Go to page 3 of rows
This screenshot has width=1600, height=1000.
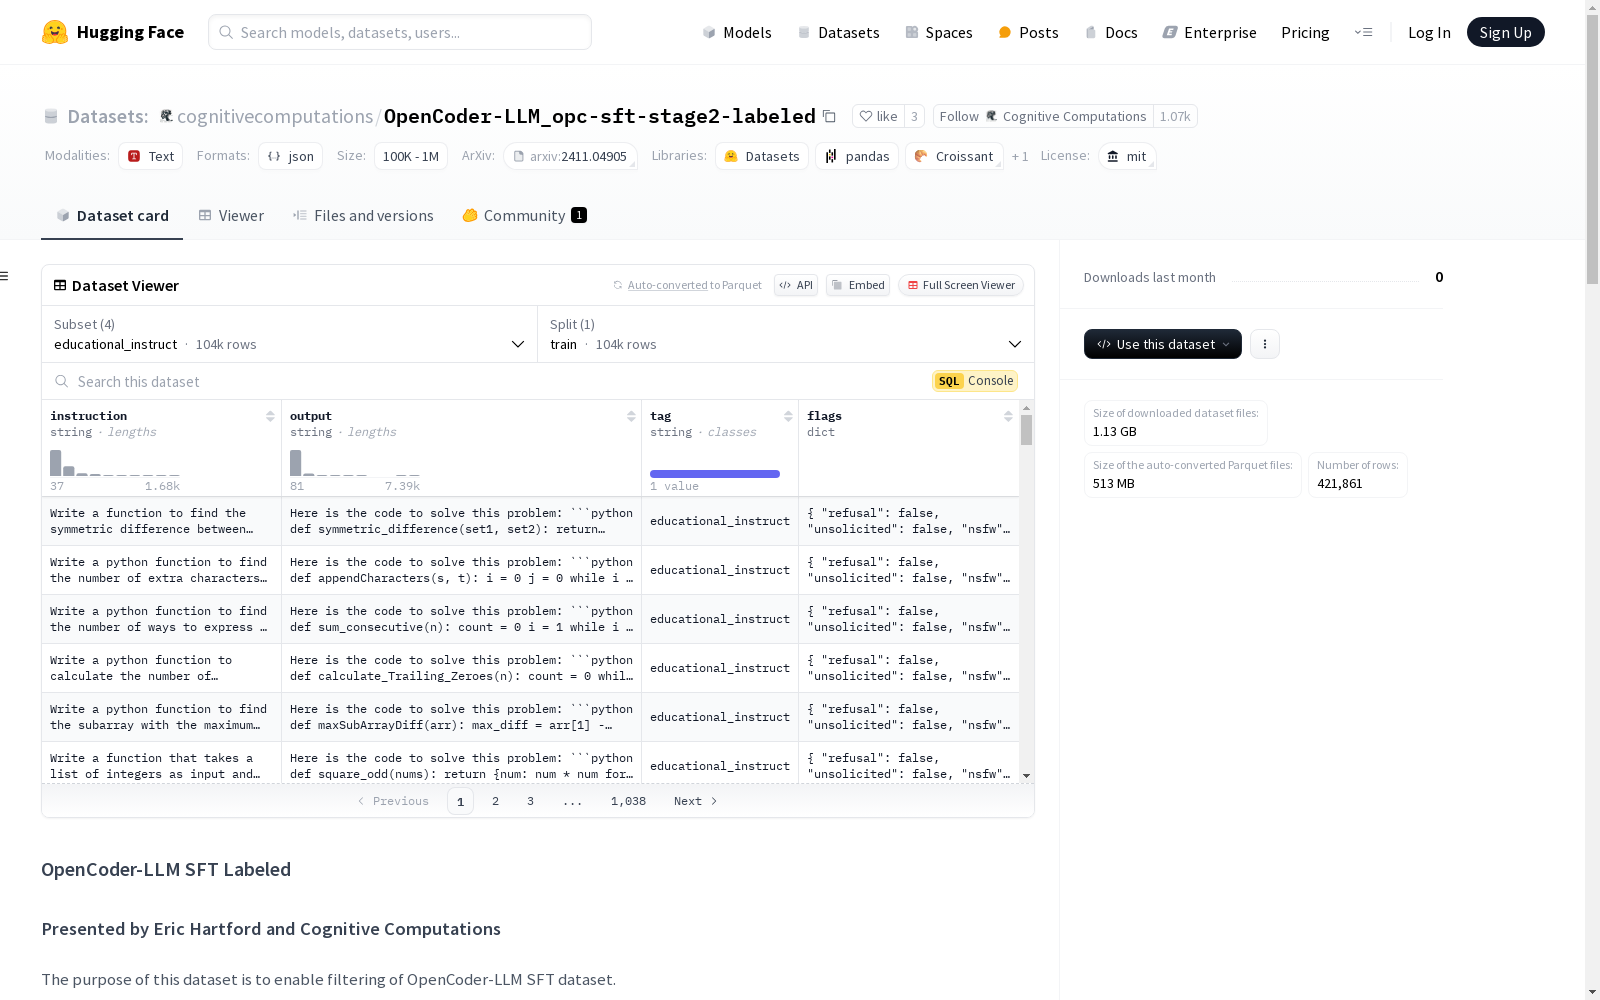tap(530, 801)
